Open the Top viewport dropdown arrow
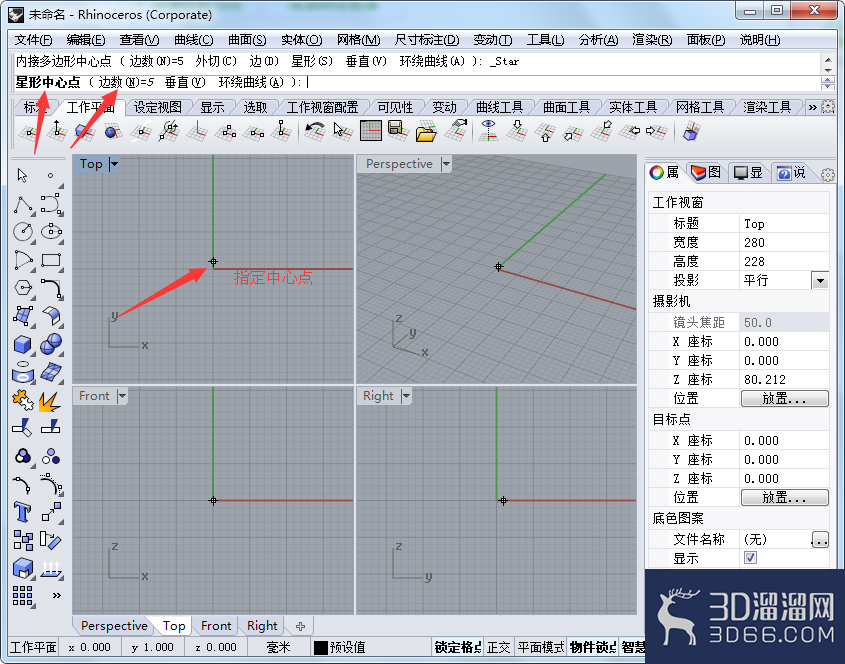The image size is (845, 664). 114,164
